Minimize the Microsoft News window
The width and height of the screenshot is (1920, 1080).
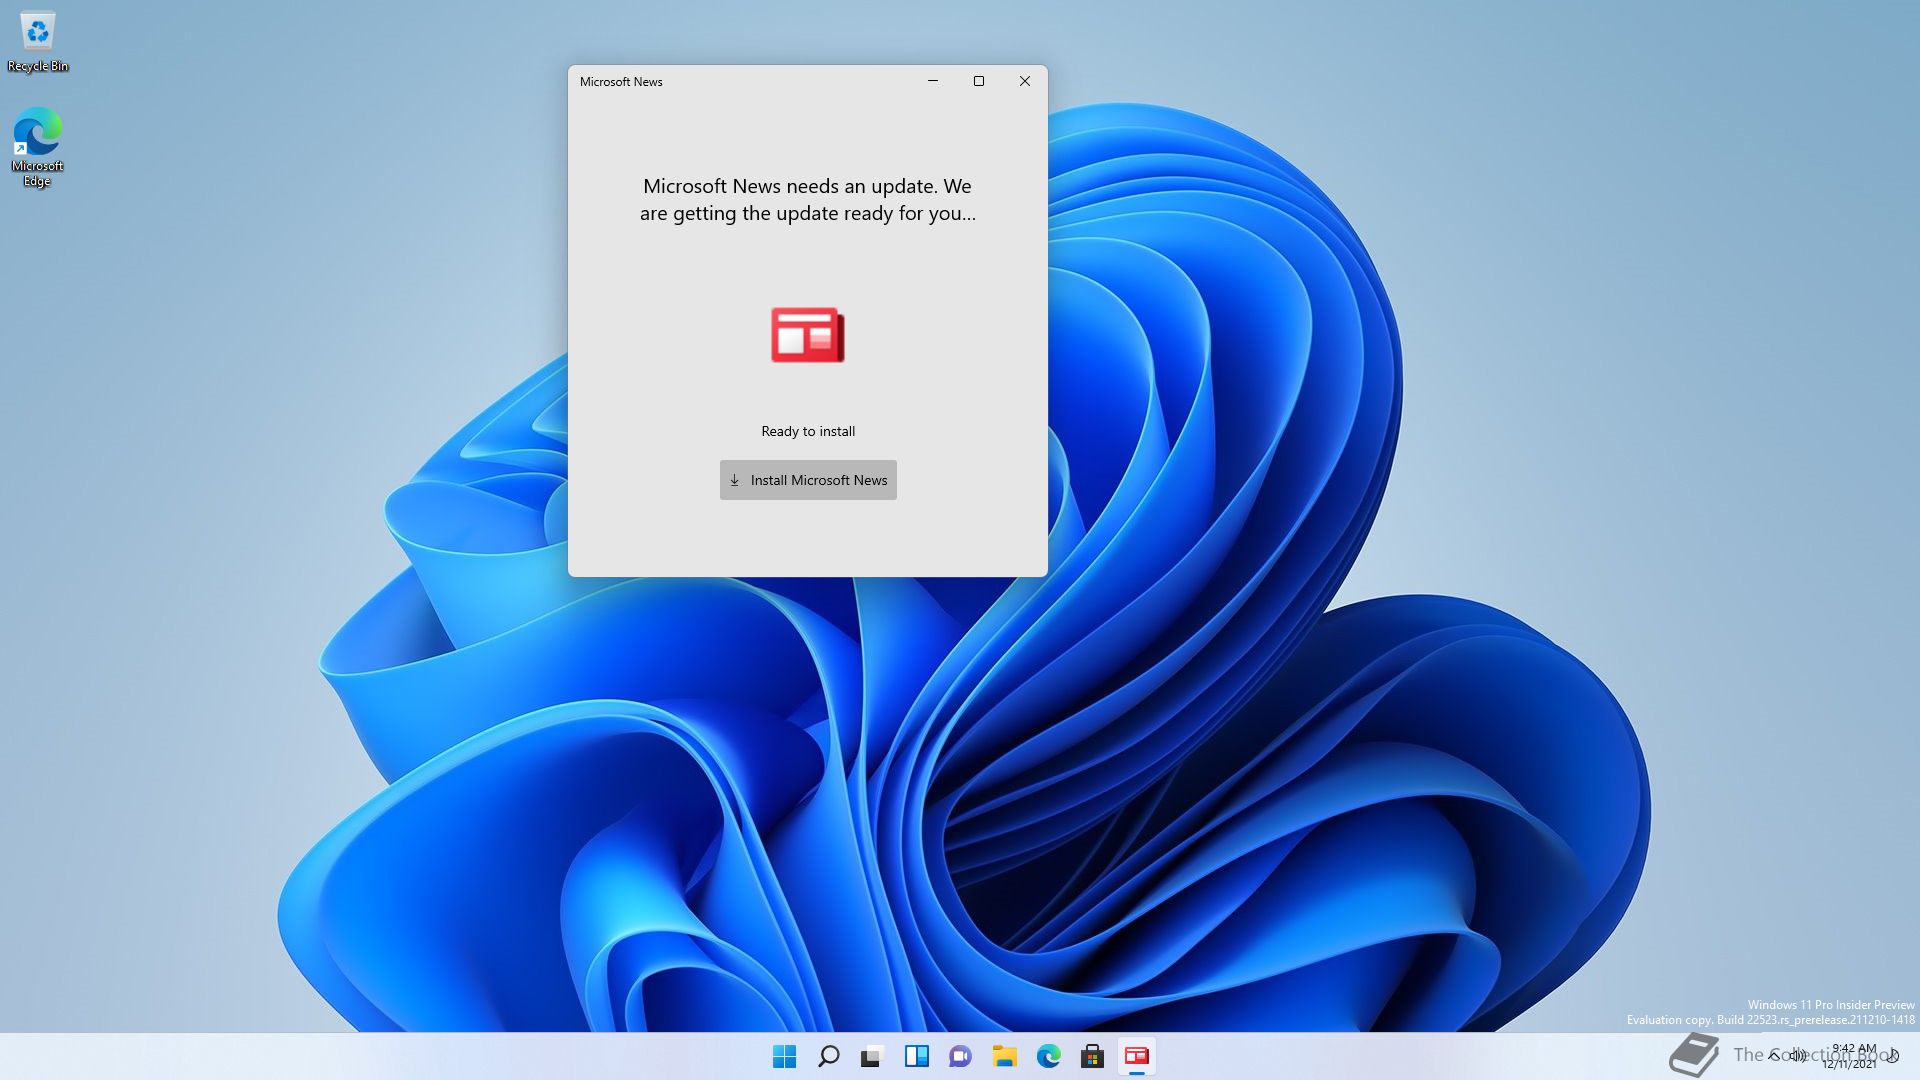933,81
